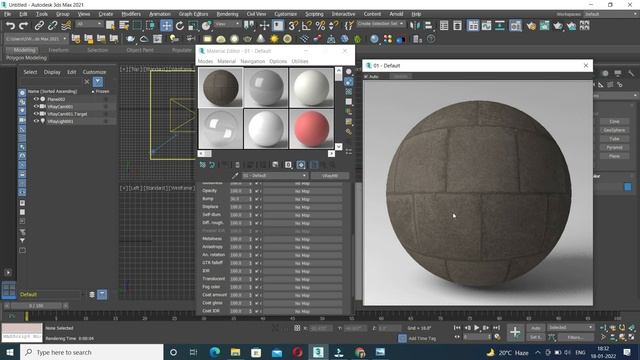The width and height of the screenshot is (640, 360).
Task: Open the project path dropdown
Action: pyautogui.click(x=36, y=39)
